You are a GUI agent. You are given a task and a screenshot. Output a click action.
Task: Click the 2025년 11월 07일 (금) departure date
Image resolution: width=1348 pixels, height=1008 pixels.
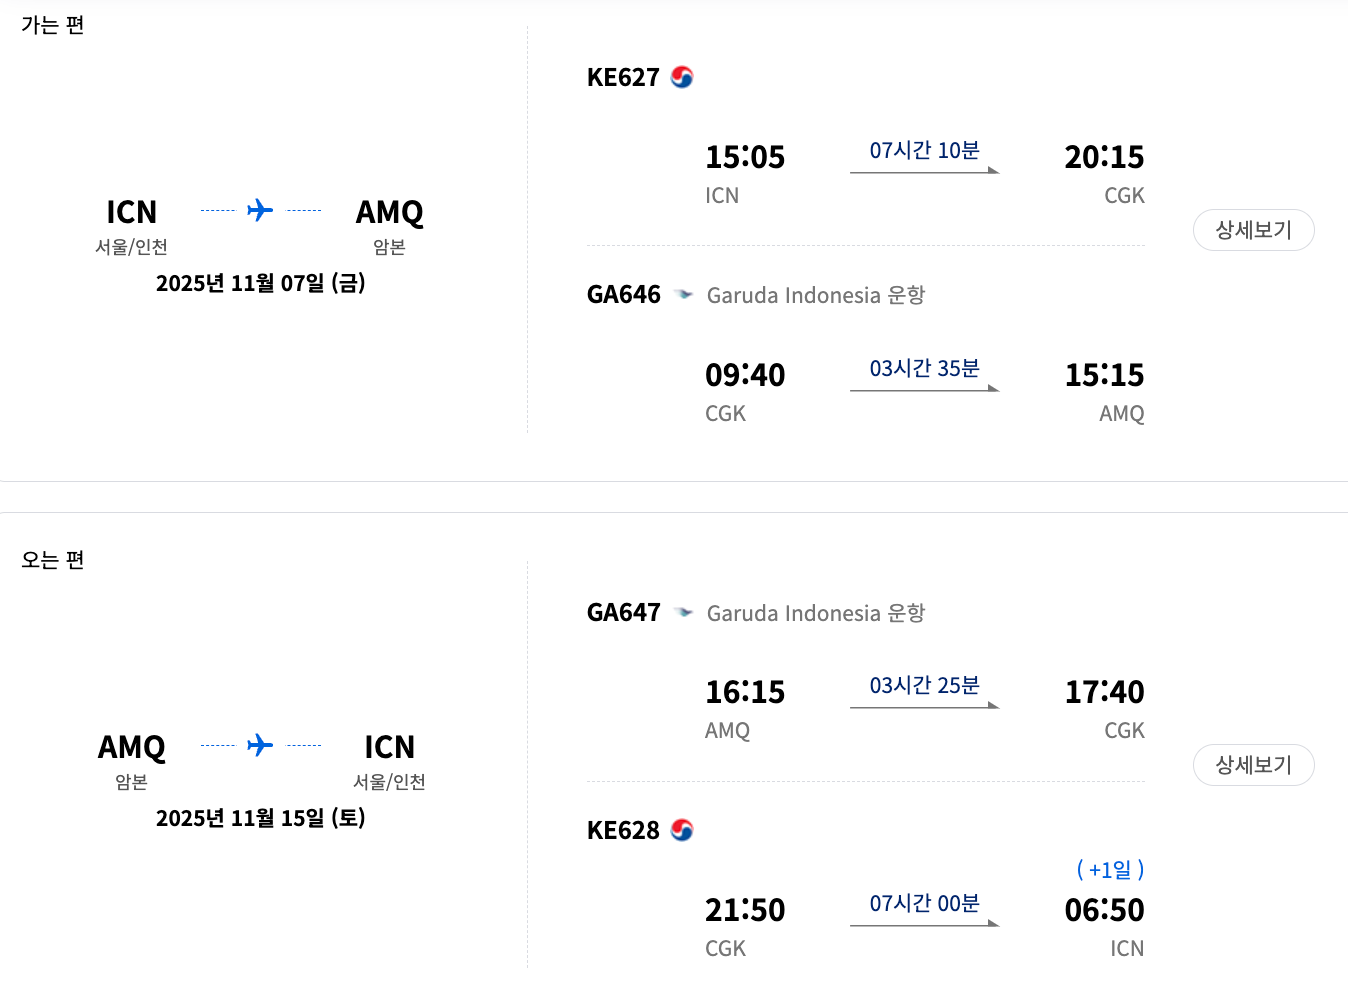[x=261, y=283]
